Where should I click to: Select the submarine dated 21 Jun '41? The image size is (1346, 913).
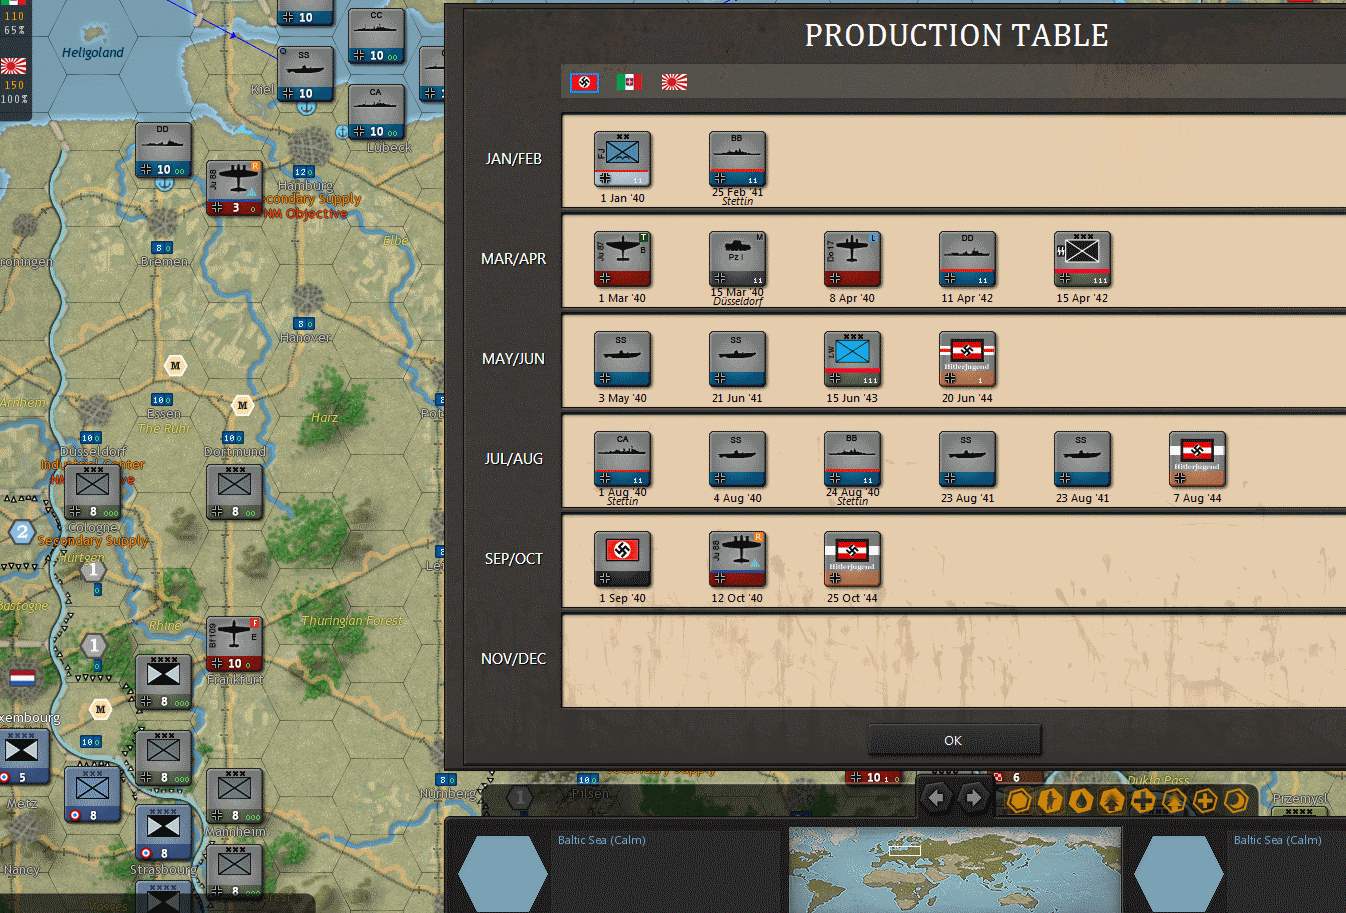click(x=737, y=360)
